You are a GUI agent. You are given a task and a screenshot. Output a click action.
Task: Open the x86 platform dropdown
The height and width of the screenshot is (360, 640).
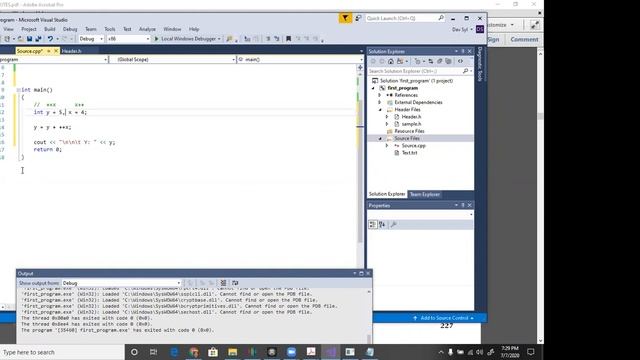pos(128,39)
